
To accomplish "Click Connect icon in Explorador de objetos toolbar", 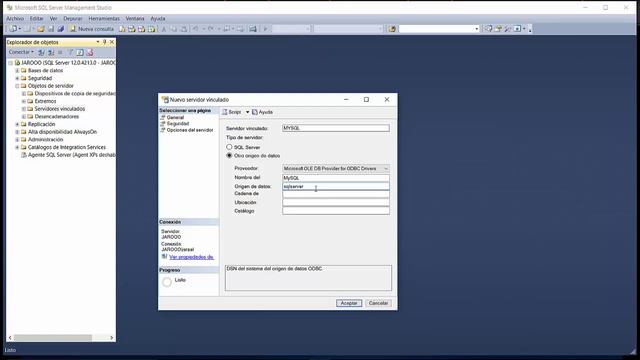I will pyautogui.click(x=41, y=52).
